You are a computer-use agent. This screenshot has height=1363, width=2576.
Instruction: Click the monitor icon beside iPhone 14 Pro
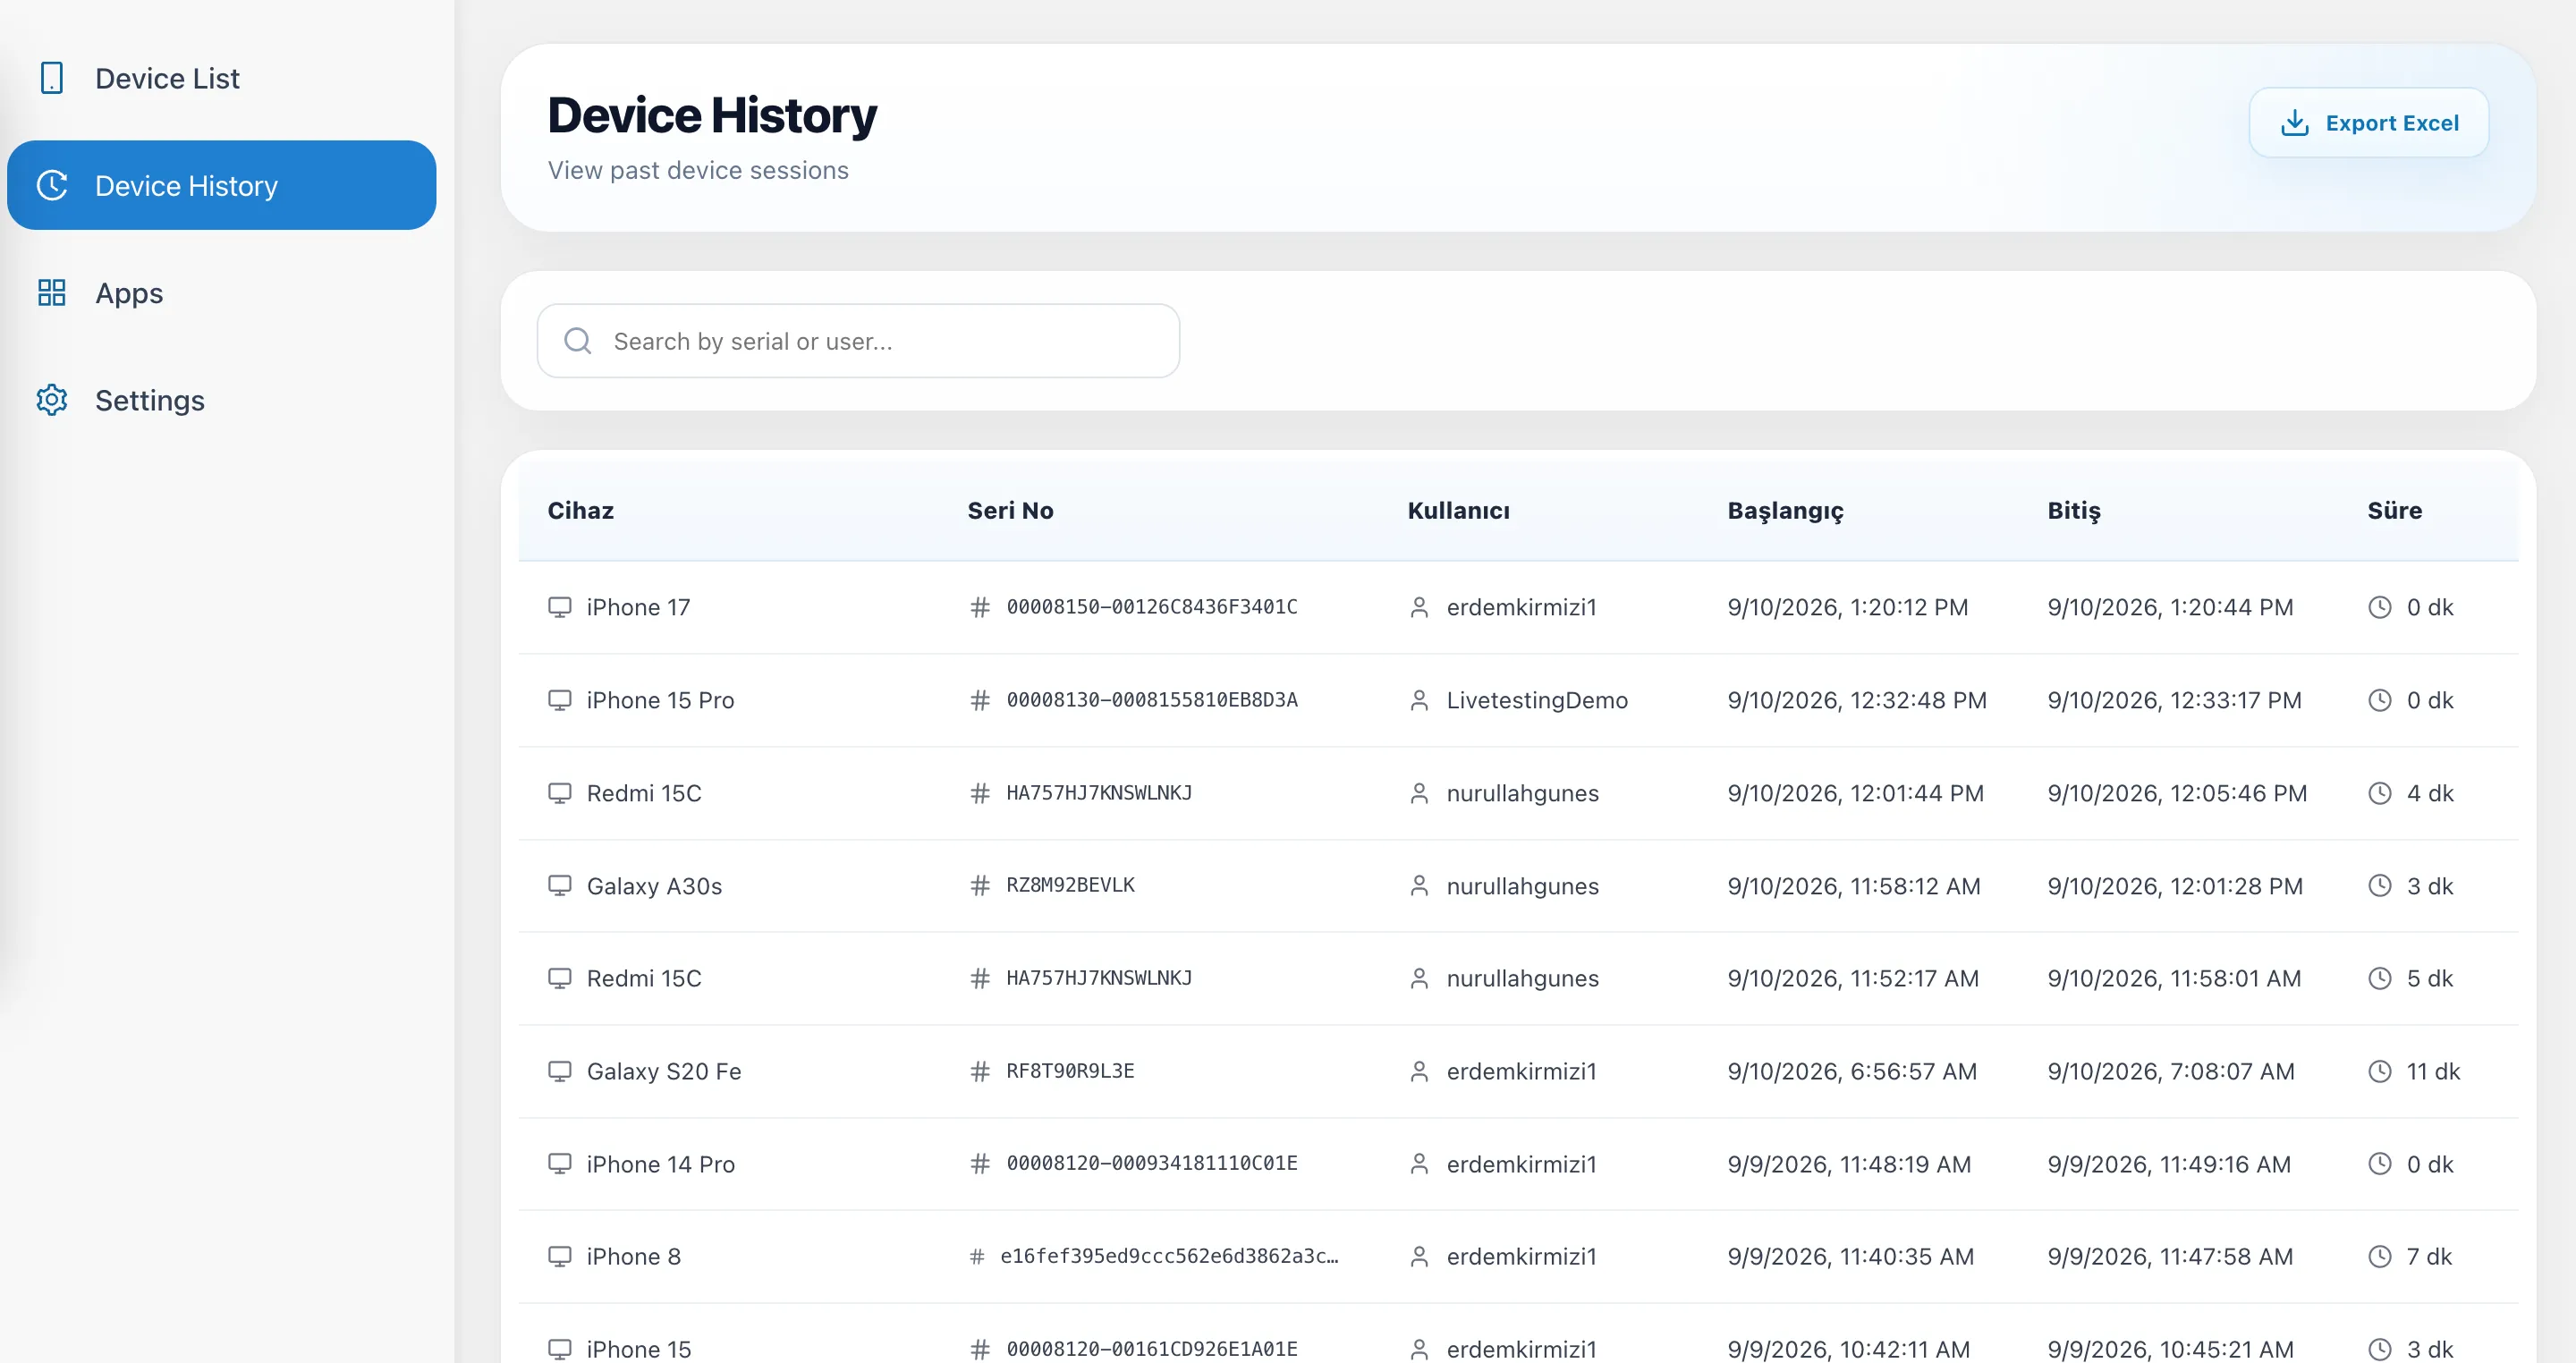tap(560, 1164)
